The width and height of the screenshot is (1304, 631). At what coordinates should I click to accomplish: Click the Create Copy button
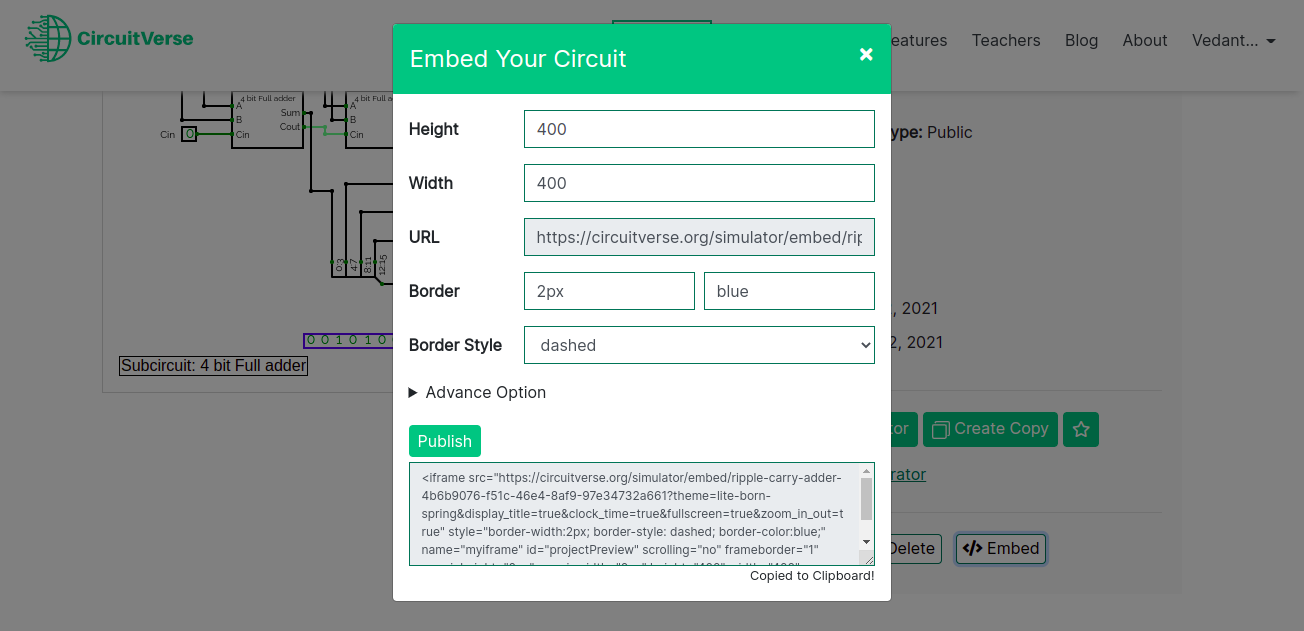coord(990,429)
